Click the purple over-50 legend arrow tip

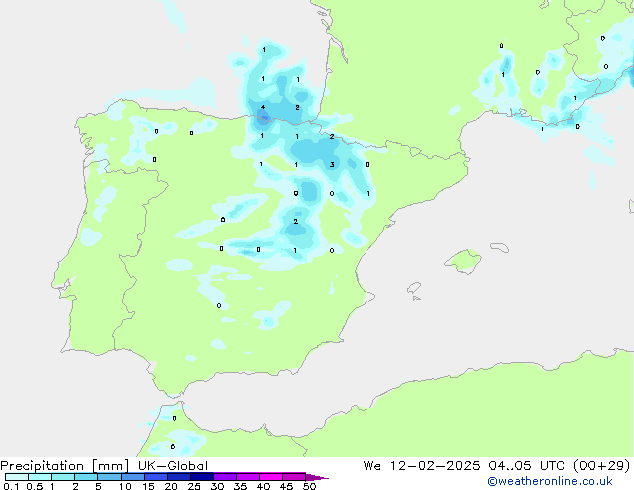(x=317, y=477)
